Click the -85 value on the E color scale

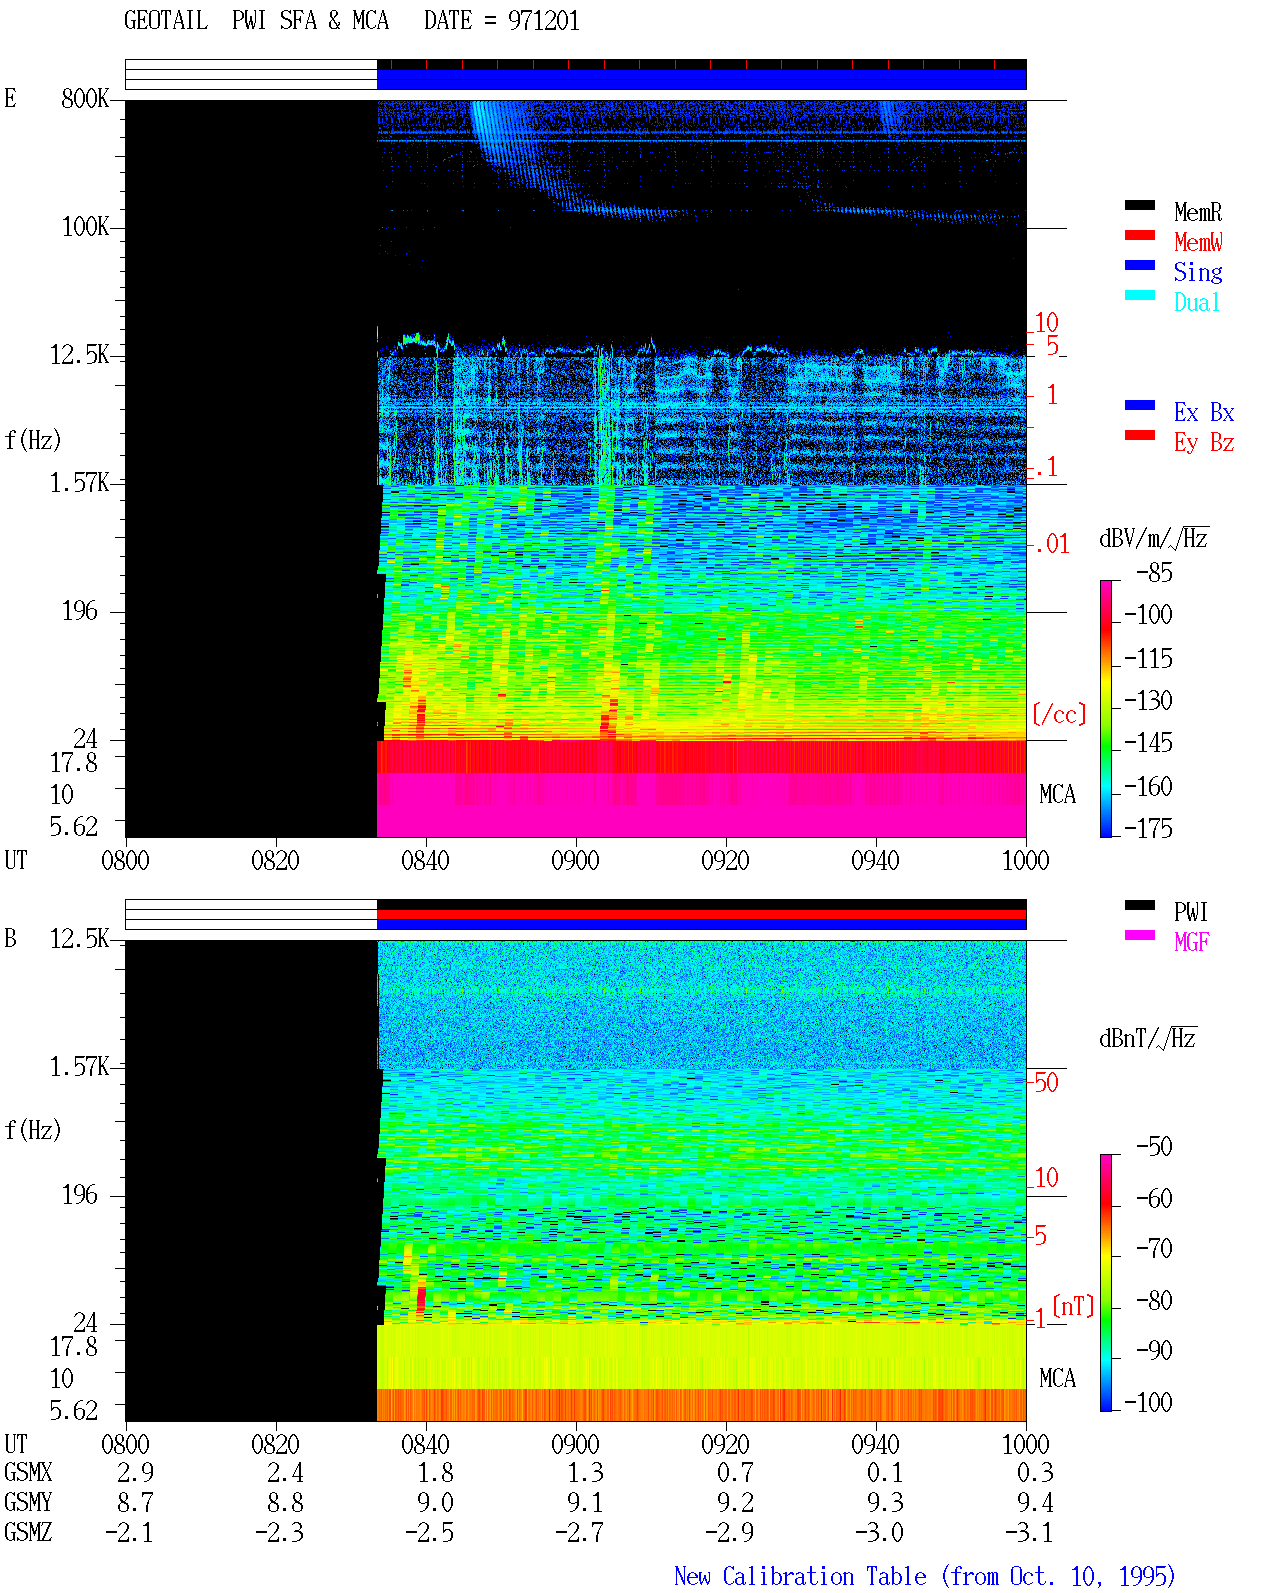pyautogui.click(x=1154, y=573)
